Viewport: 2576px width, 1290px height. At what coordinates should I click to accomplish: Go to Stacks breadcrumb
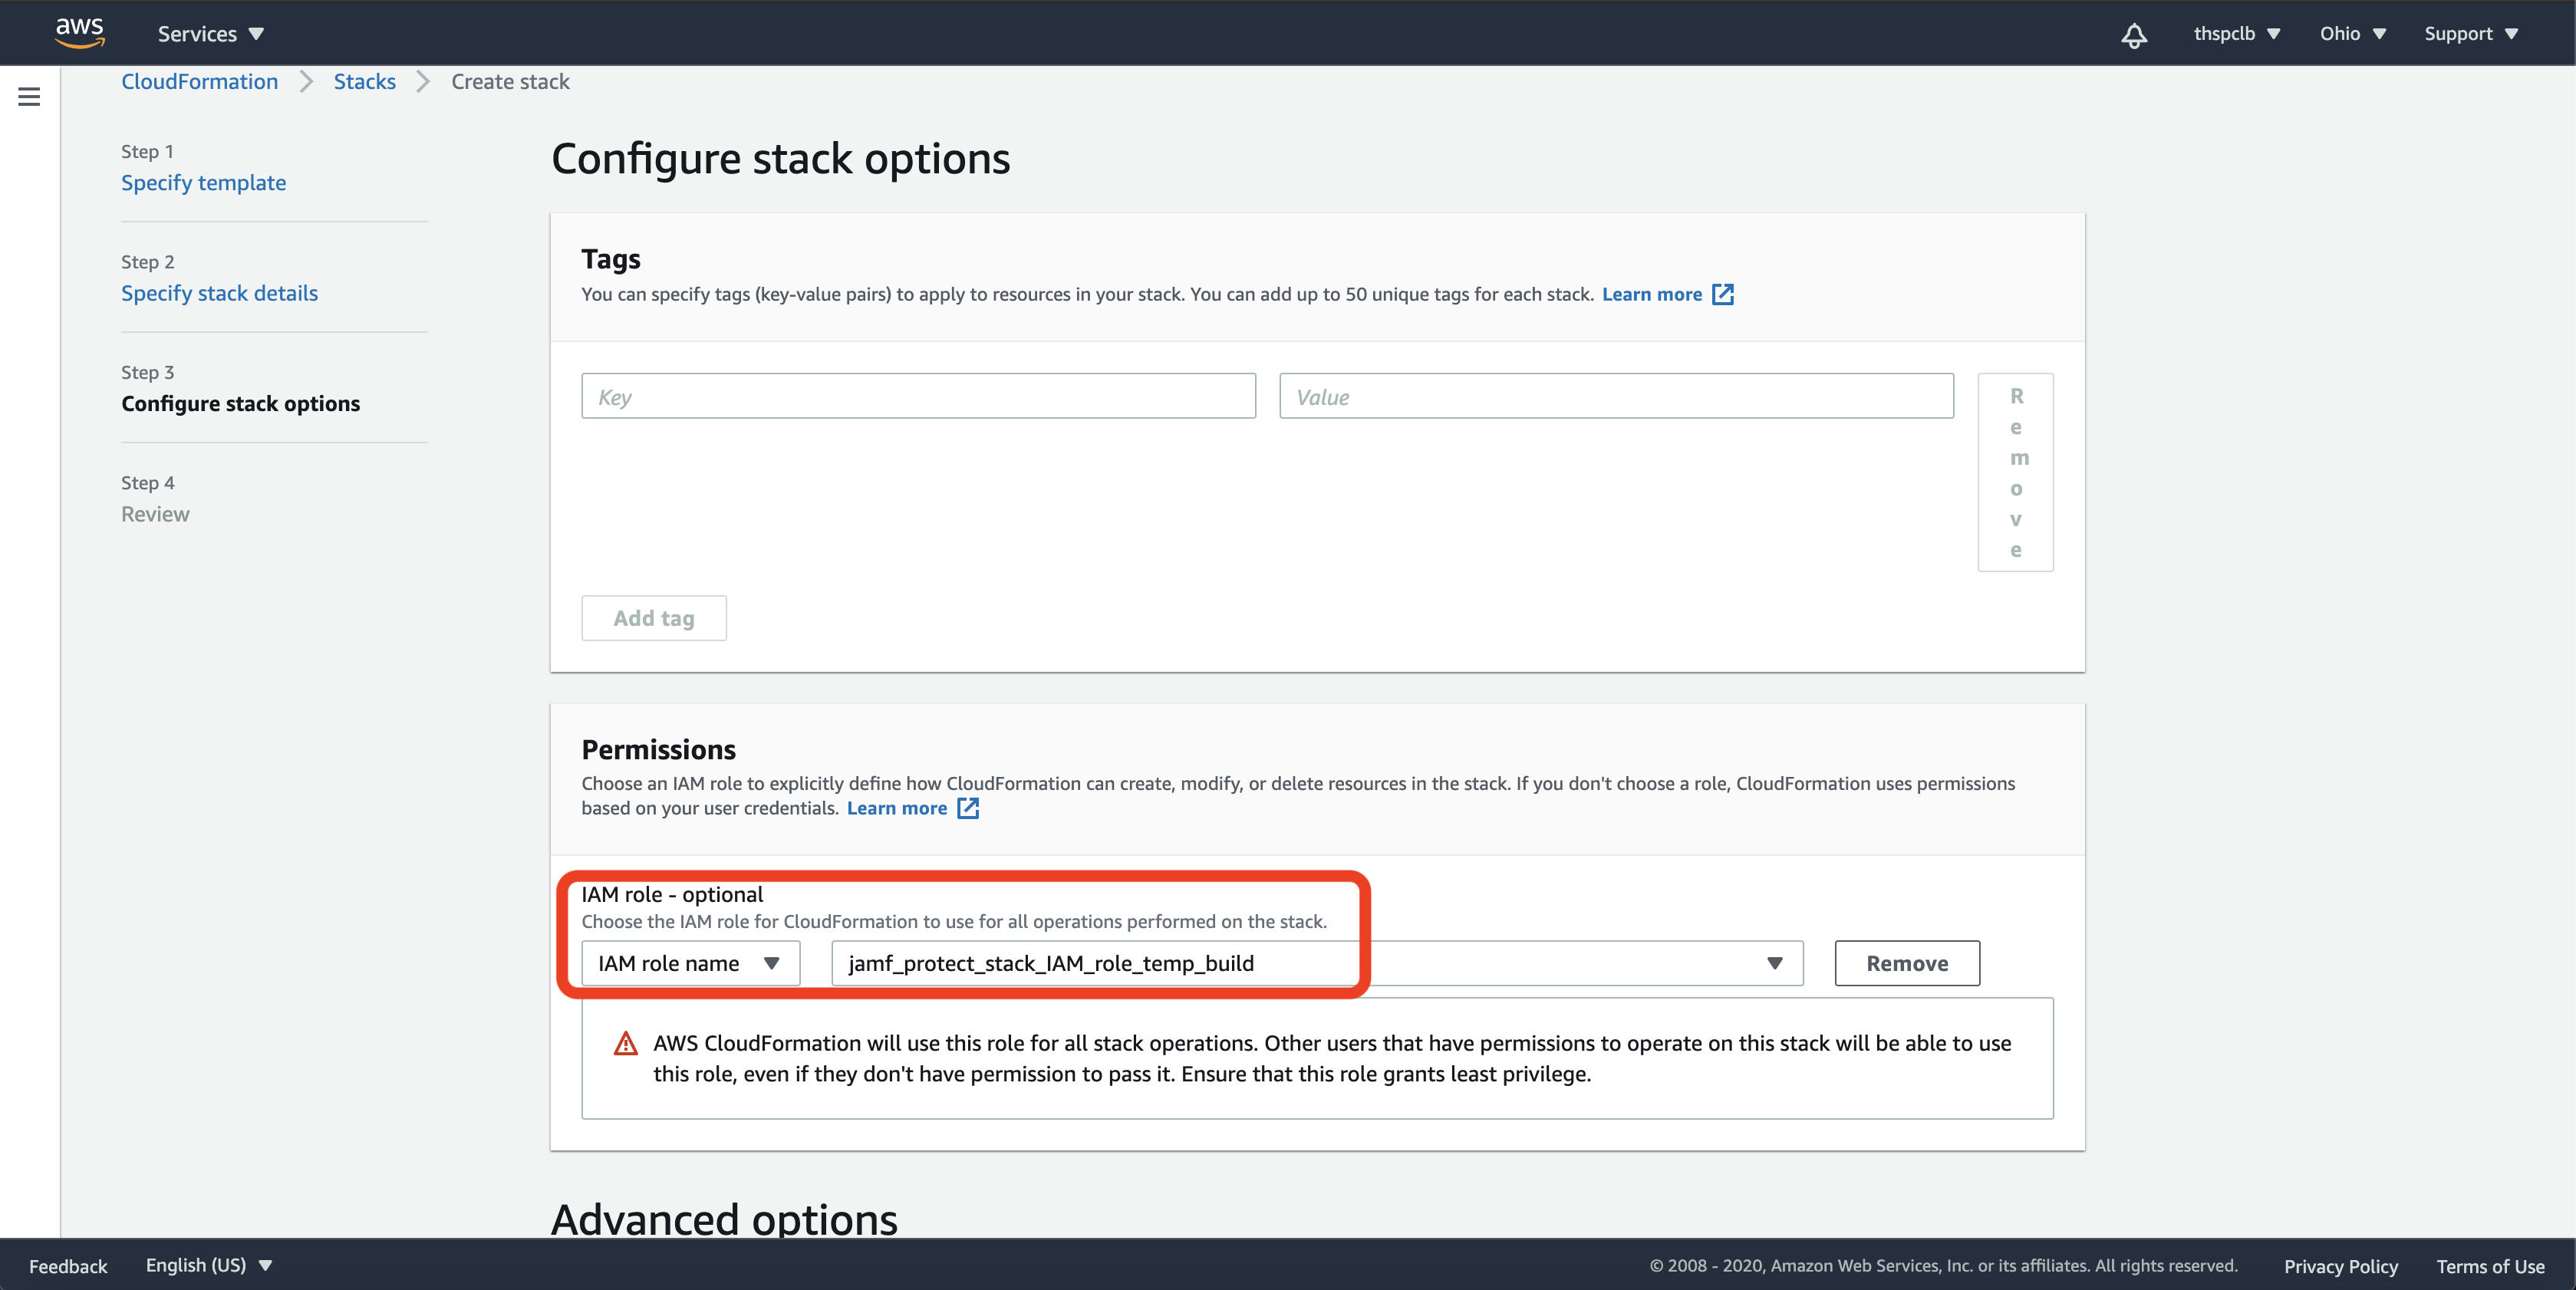pyautogui.click(x=365, y=82)
